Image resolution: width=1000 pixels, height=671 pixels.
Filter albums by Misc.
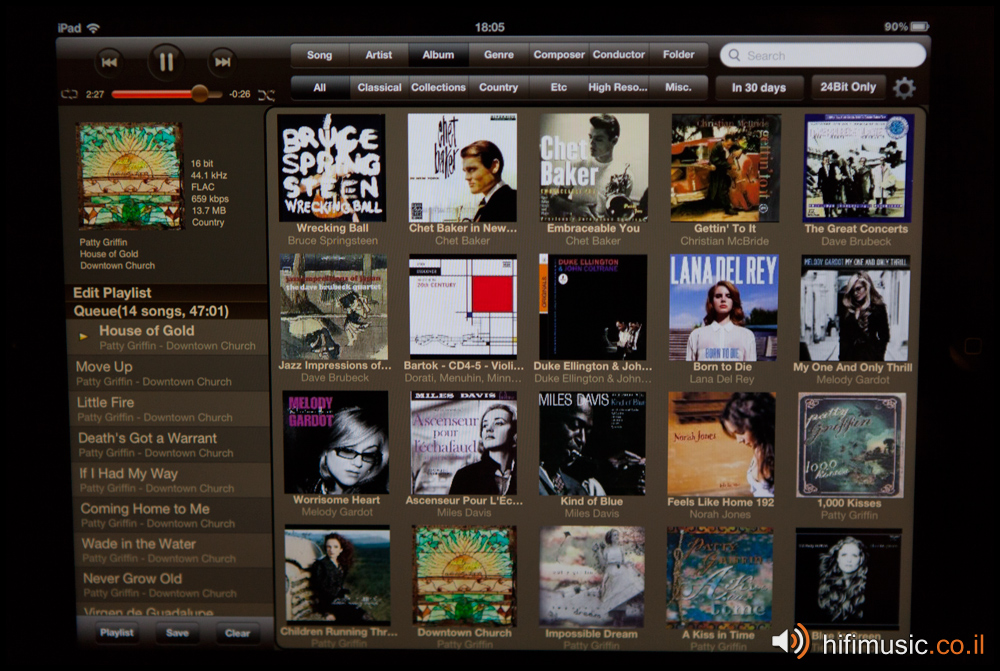[x=679, y=87]
